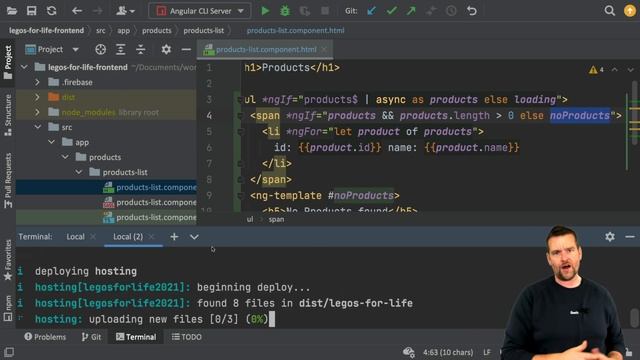Toggle the Pull Requests side tab

7,180
